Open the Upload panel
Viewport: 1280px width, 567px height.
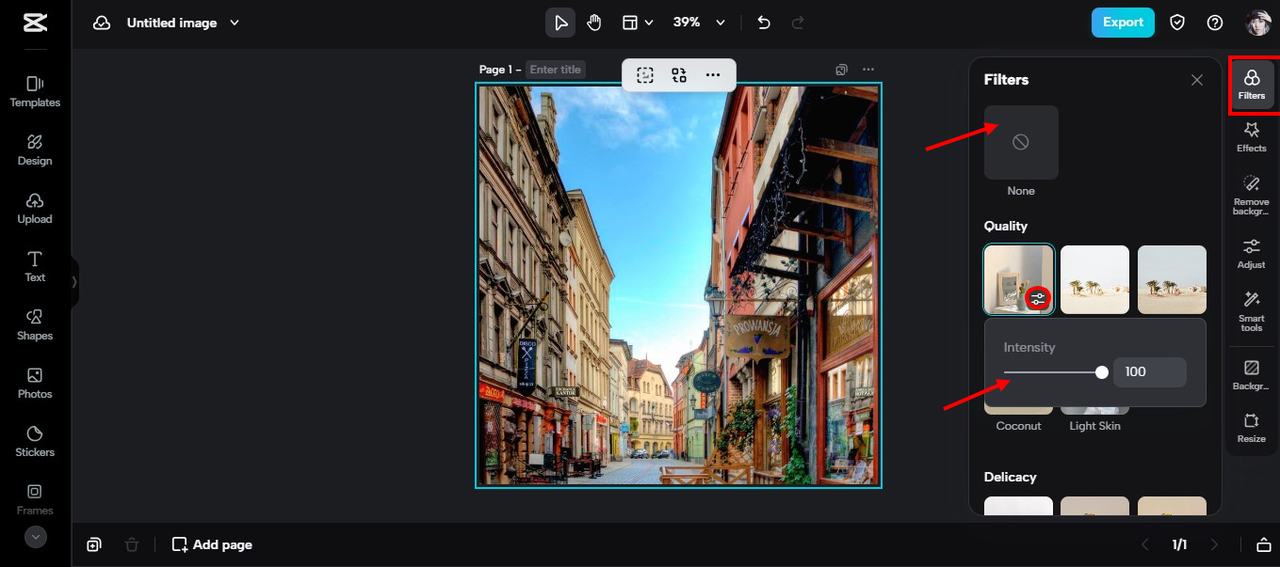point(35,208)
